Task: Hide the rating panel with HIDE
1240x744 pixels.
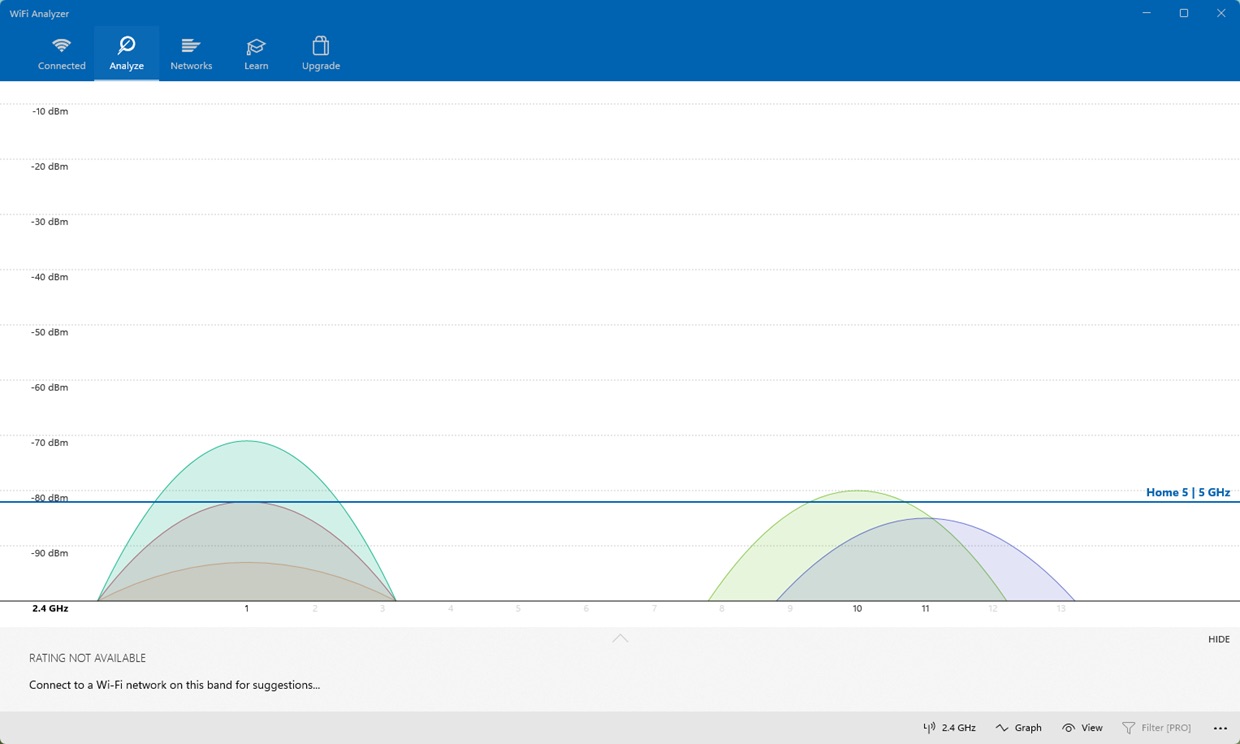Action: (1218, 639)
